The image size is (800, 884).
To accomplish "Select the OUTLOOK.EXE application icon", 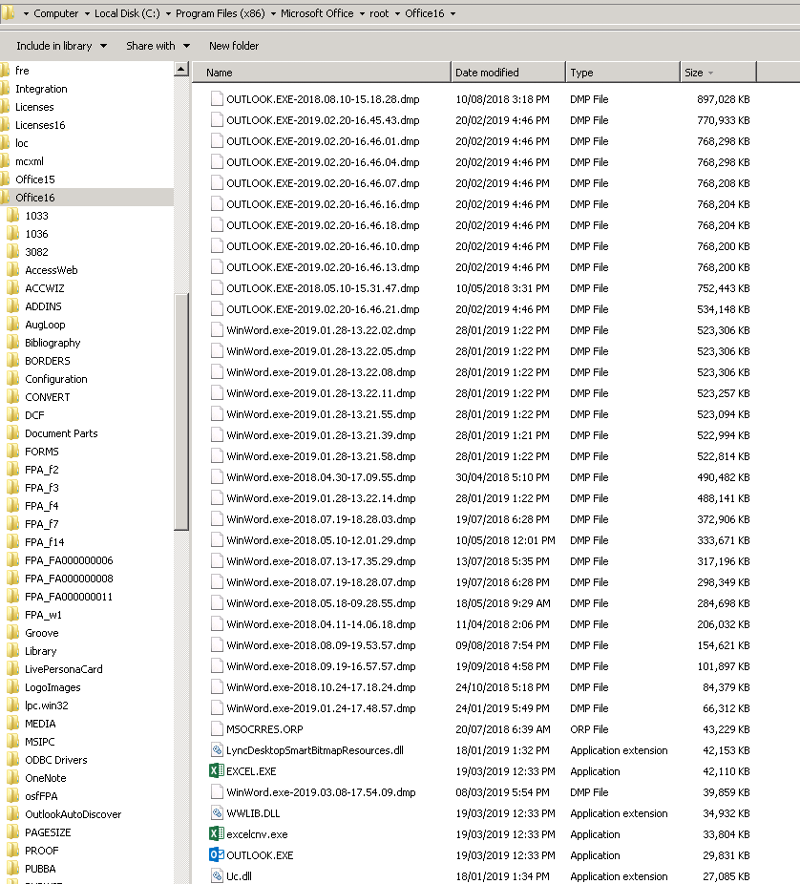I will [x=218, y=855].
